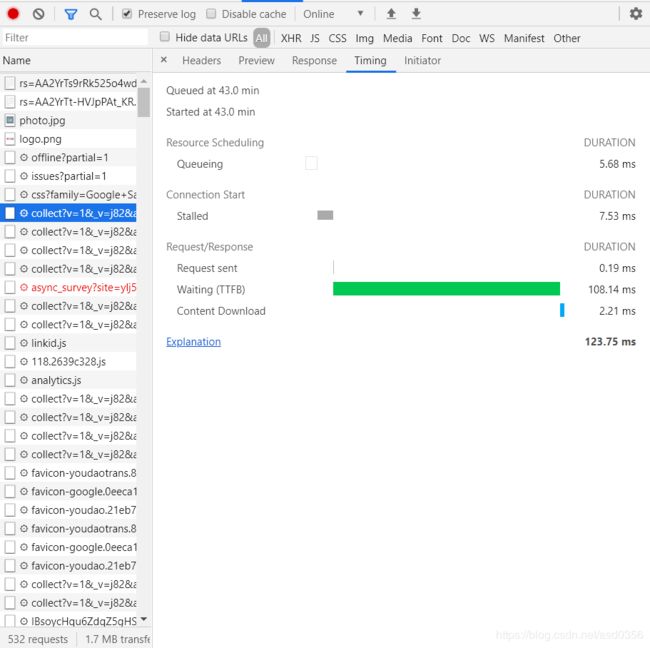Screen dimensions: 650x648
Task: Select the logo.png request
Action: coord(68,139)
